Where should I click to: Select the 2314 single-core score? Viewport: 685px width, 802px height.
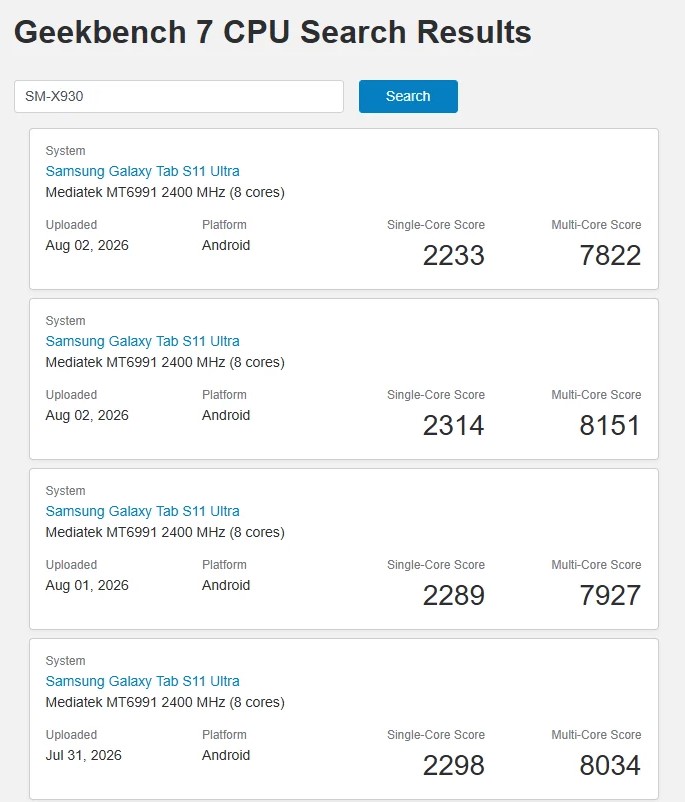(x=453, y=425)
